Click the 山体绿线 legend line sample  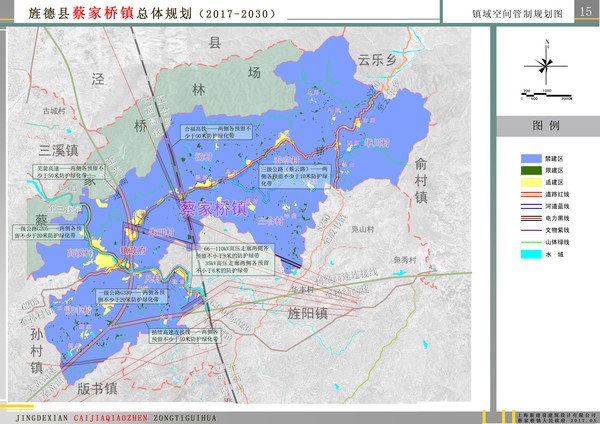coord(531,242)
